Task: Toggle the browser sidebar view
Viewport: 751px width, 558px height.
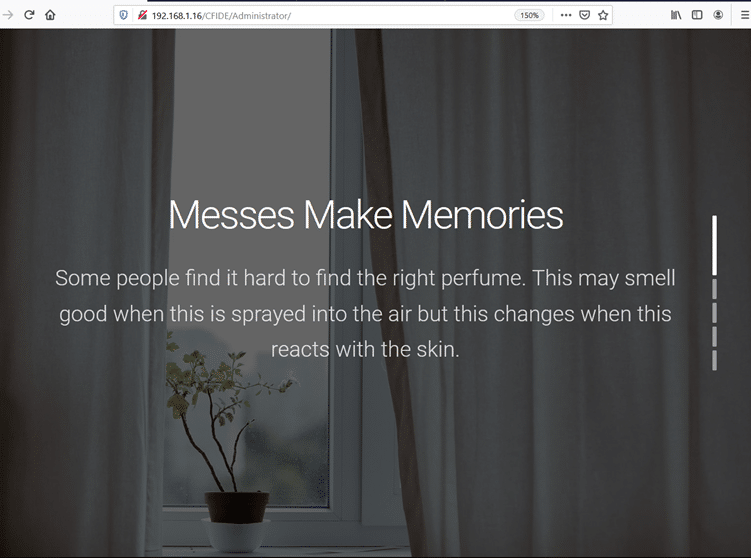Action: coord(697,15)
